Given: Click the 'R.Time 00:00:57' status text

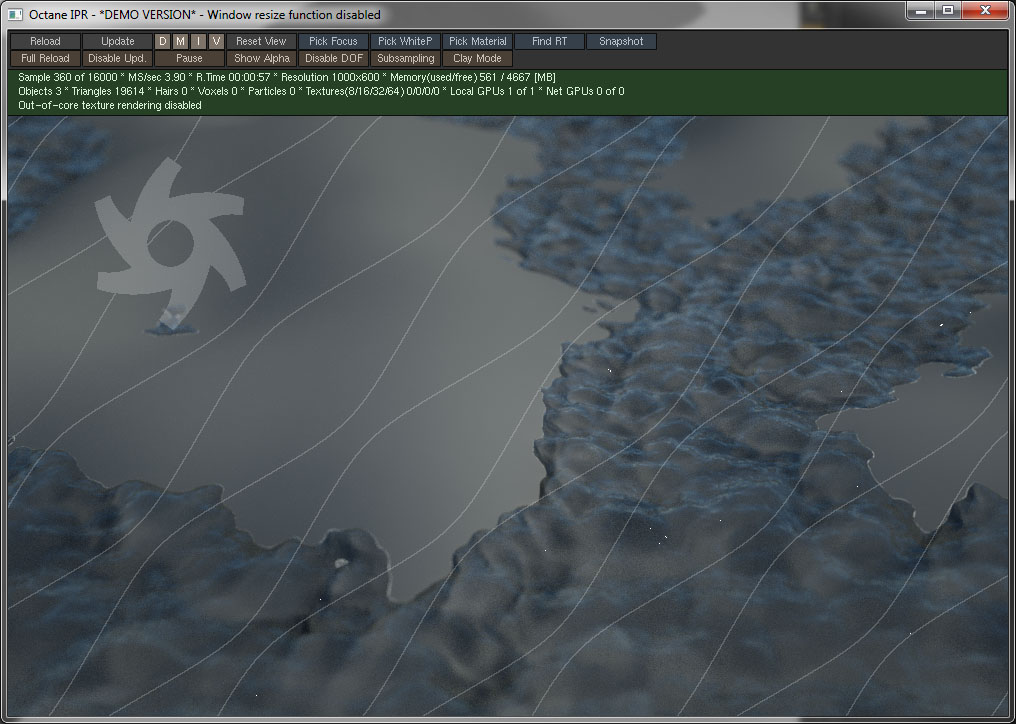Looking at the screenshot, I should point(234,77).
